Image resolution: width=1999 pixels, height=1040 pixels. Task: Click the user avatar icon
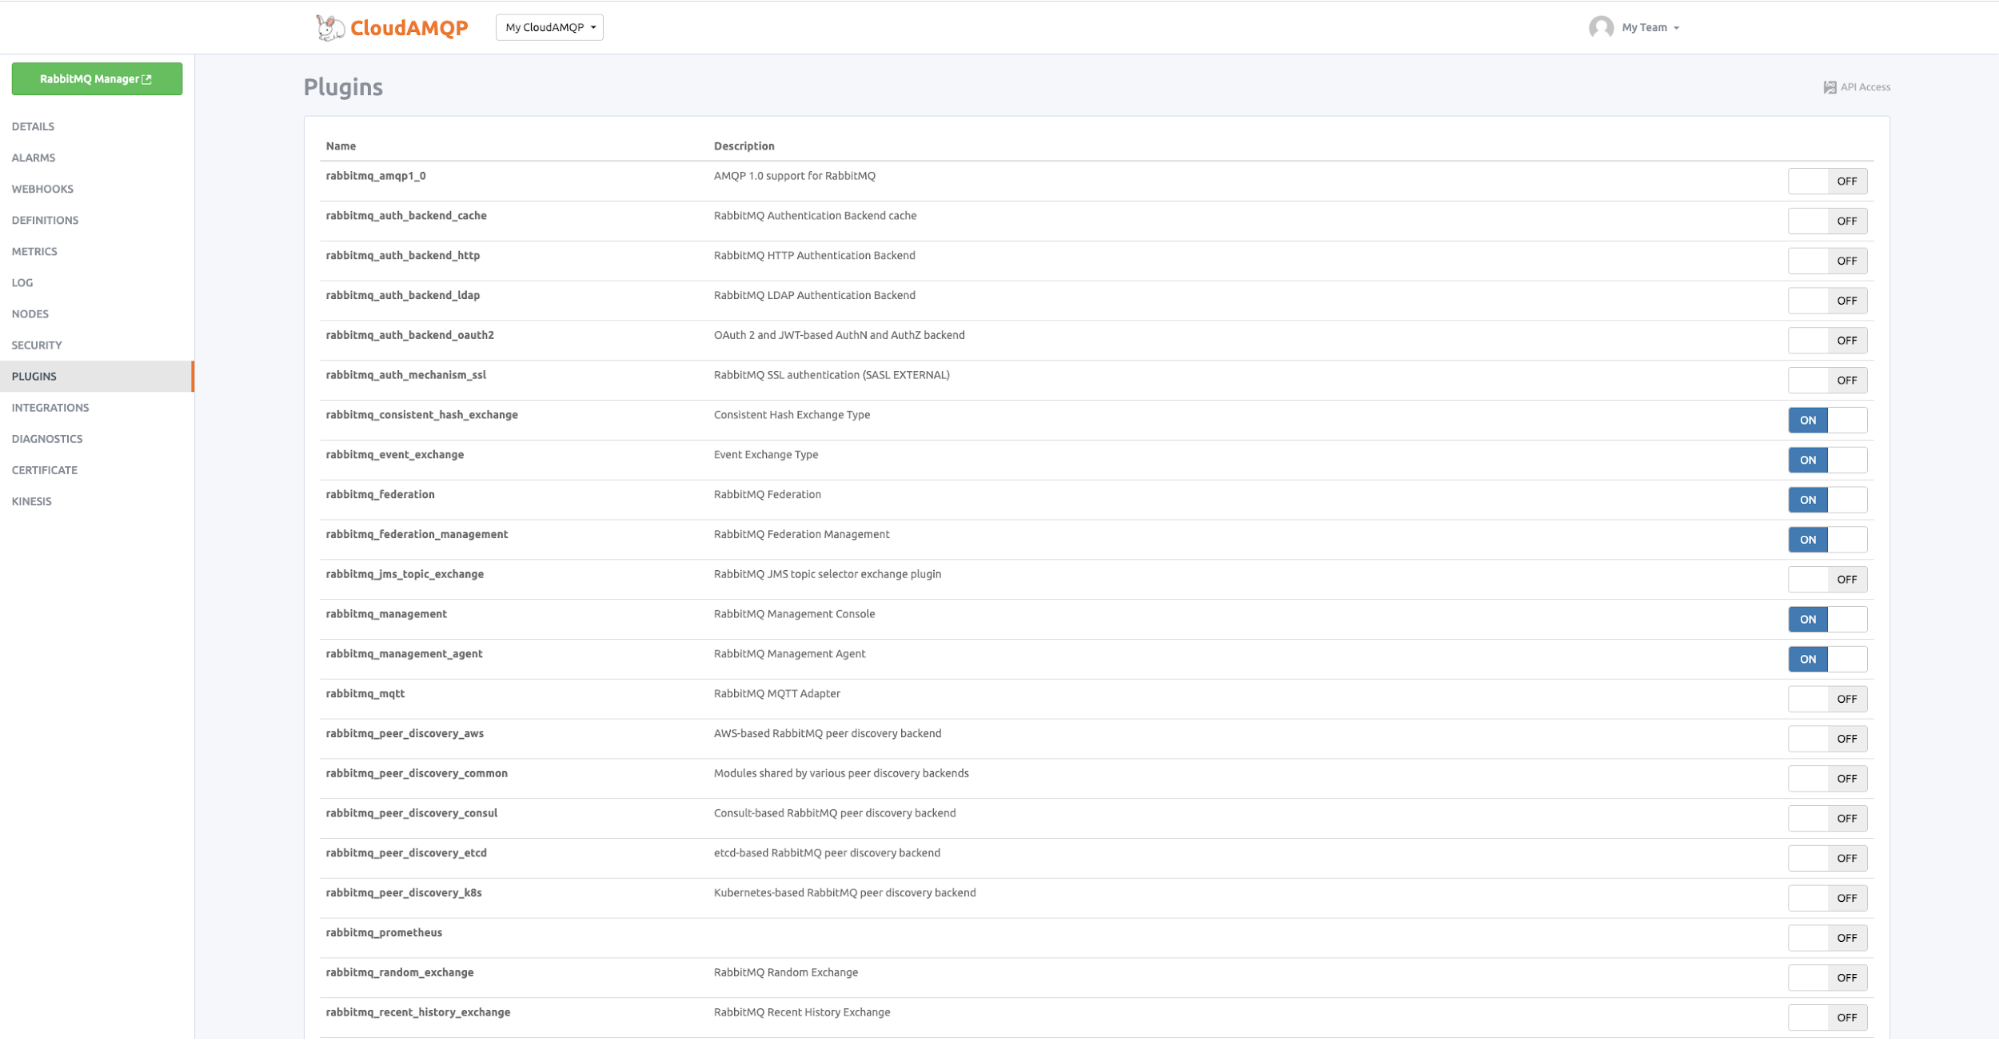pyautogui.click(x=1601, y=28)
